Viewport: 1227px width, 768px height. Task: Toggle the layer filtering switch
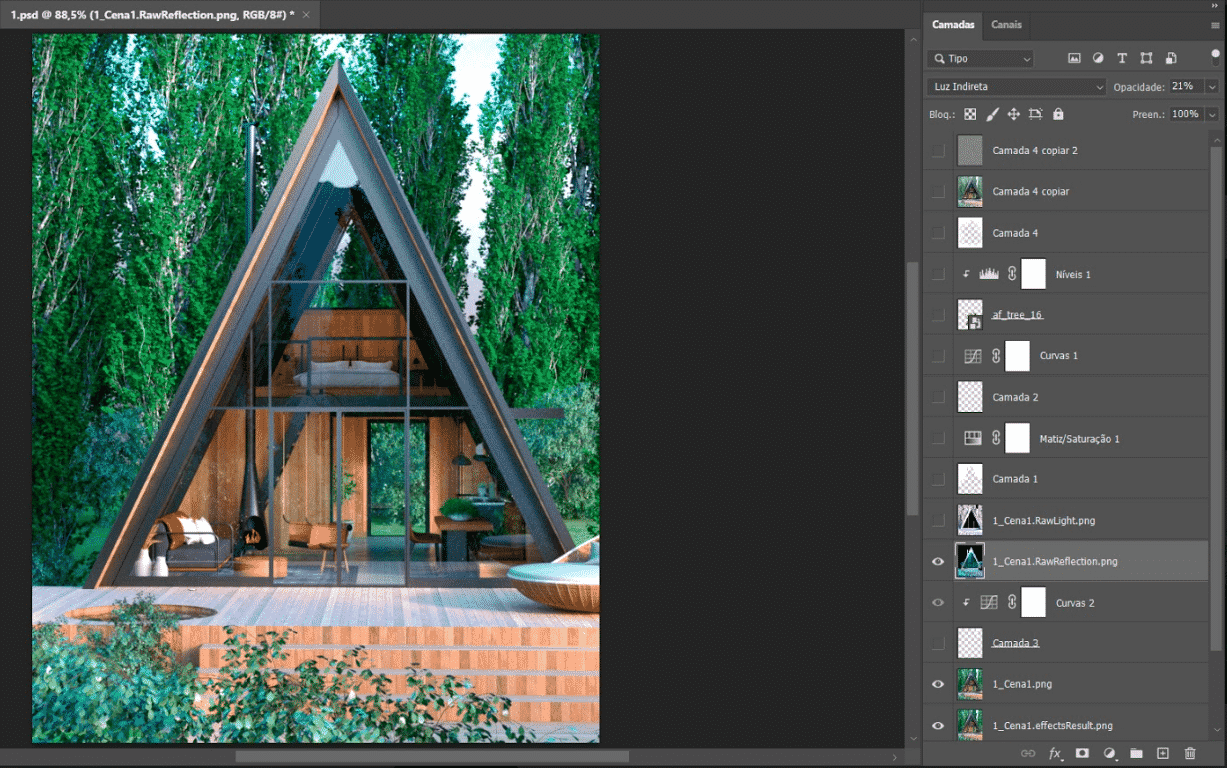tap(1215, 58)
